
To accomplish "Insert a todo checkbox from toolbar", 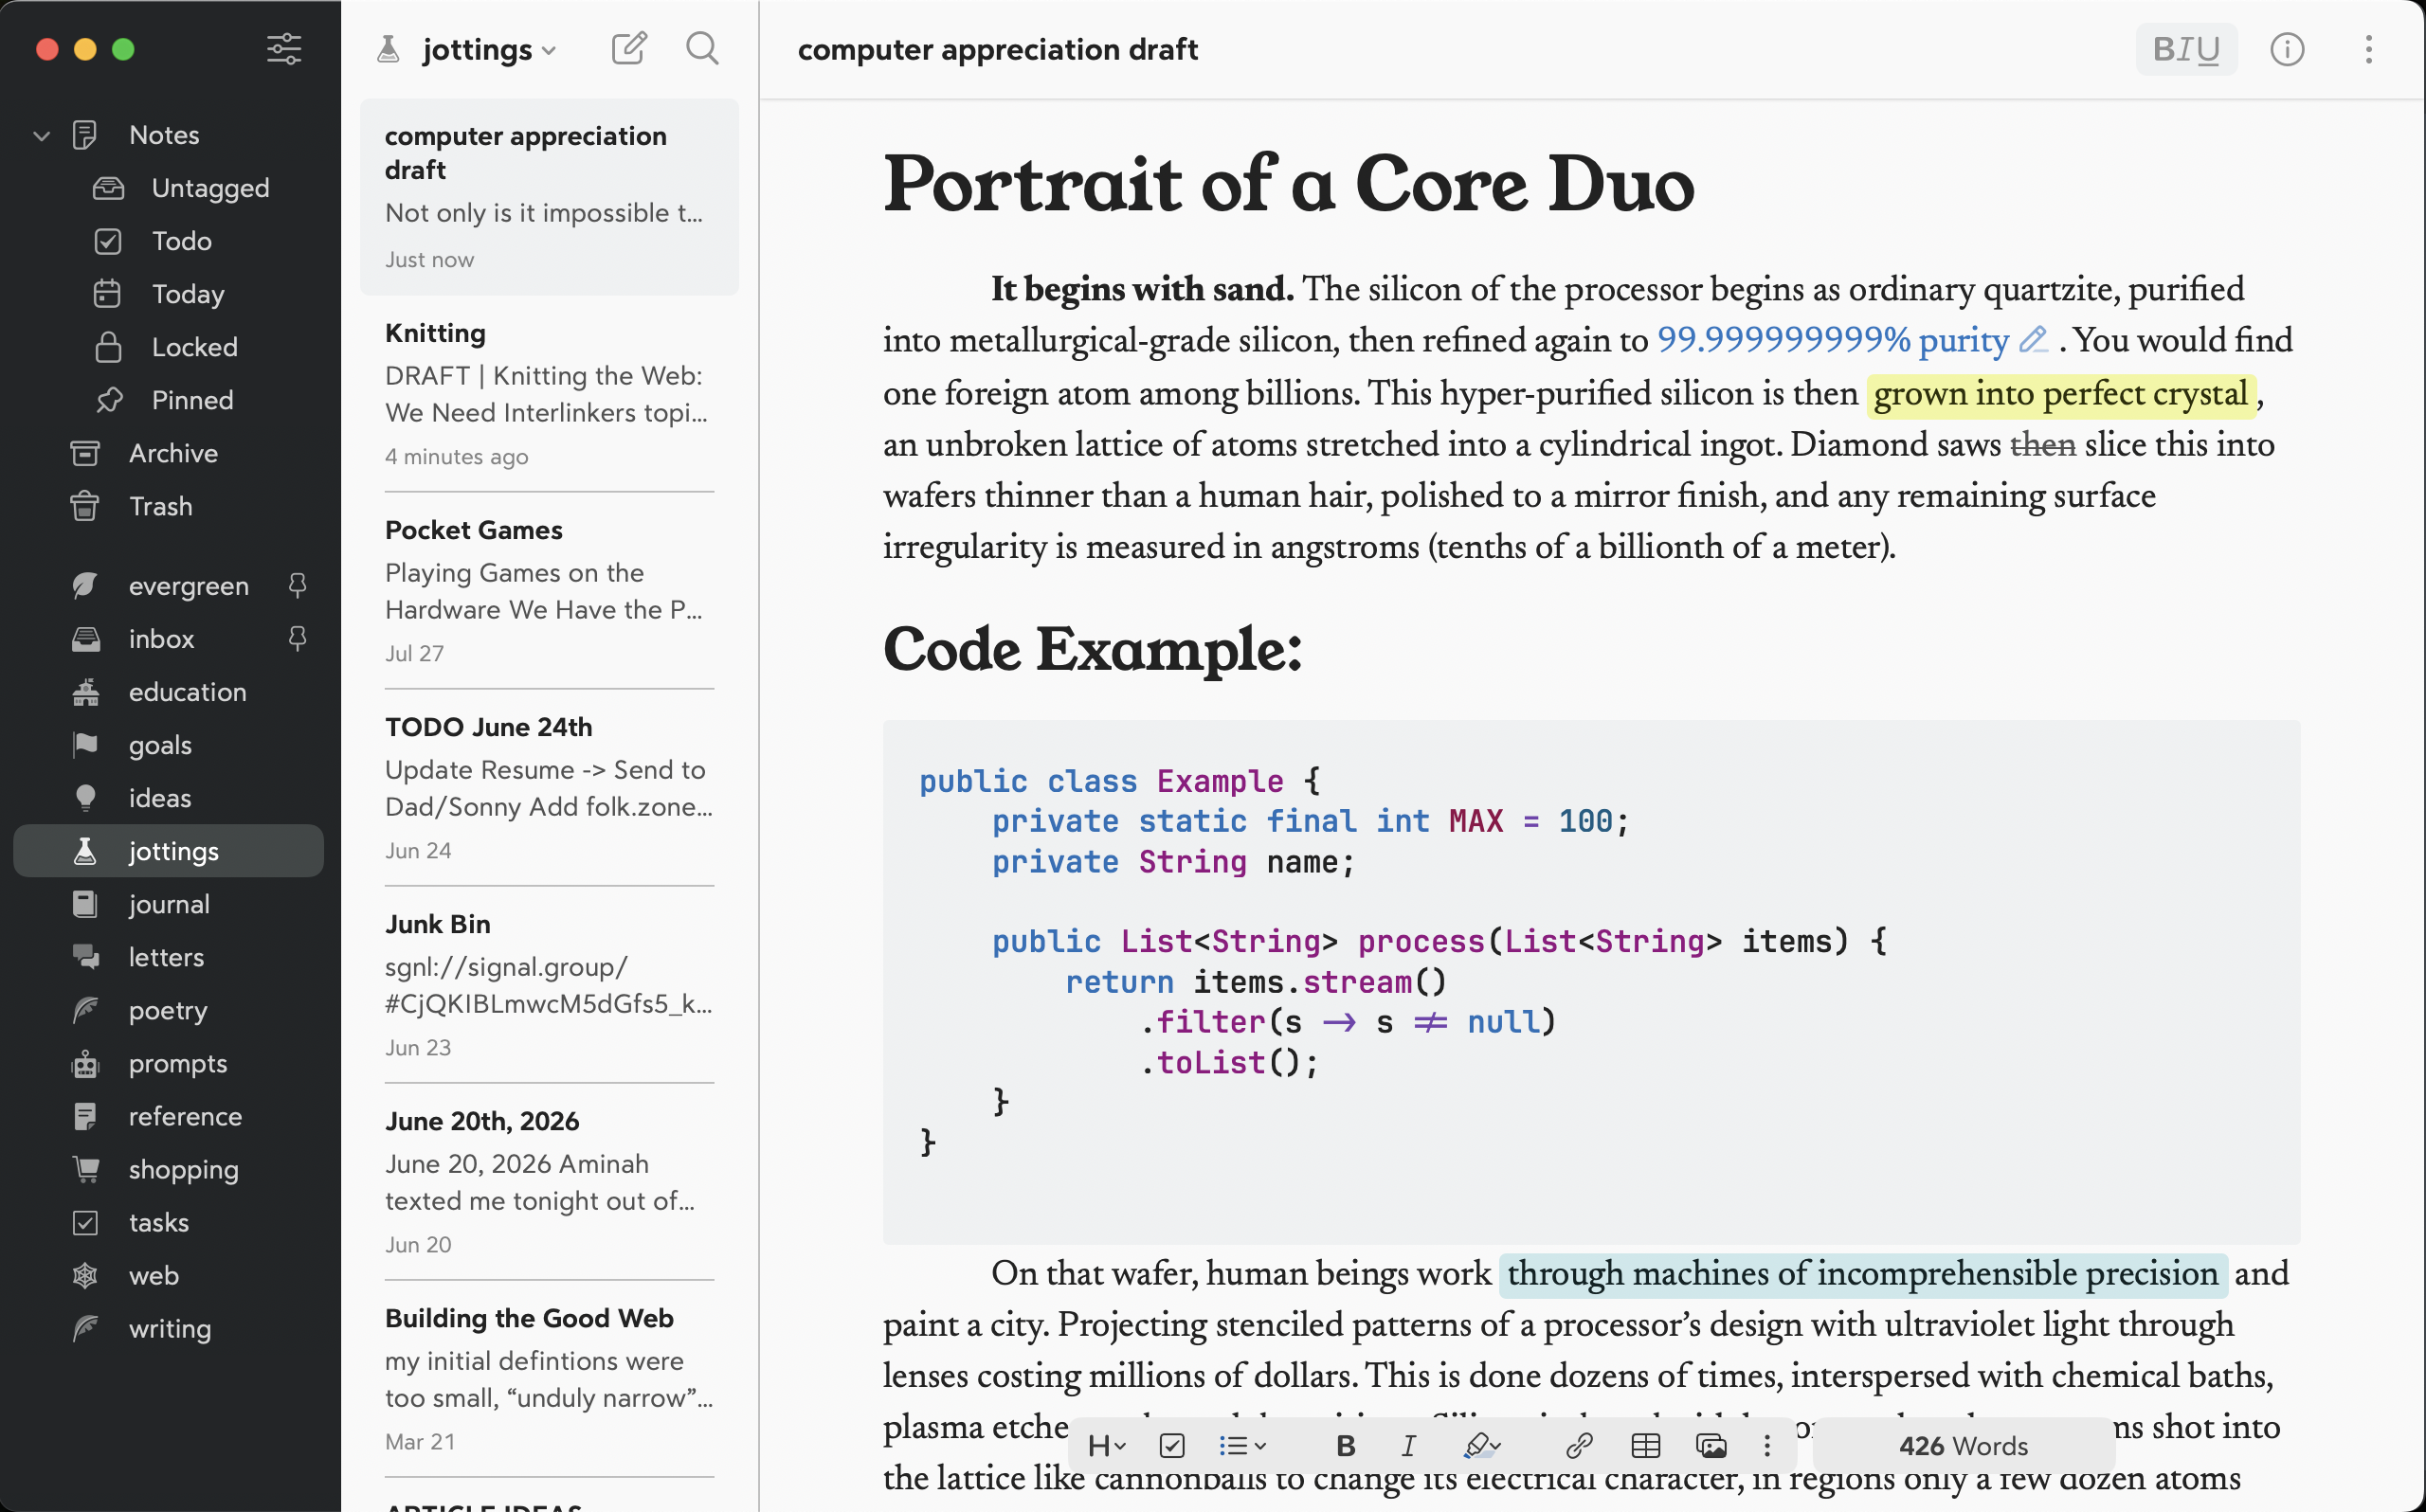I will click(x=1172, y=1445).
